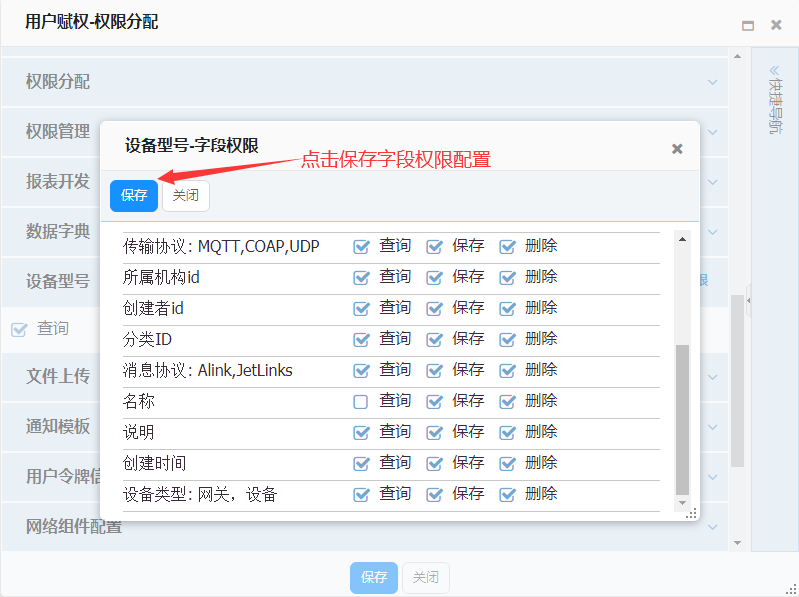Screen dimensions: 799x597
Task: Collapse the 快捷导航 side panel arrow icon
Action: click(773, 71)
